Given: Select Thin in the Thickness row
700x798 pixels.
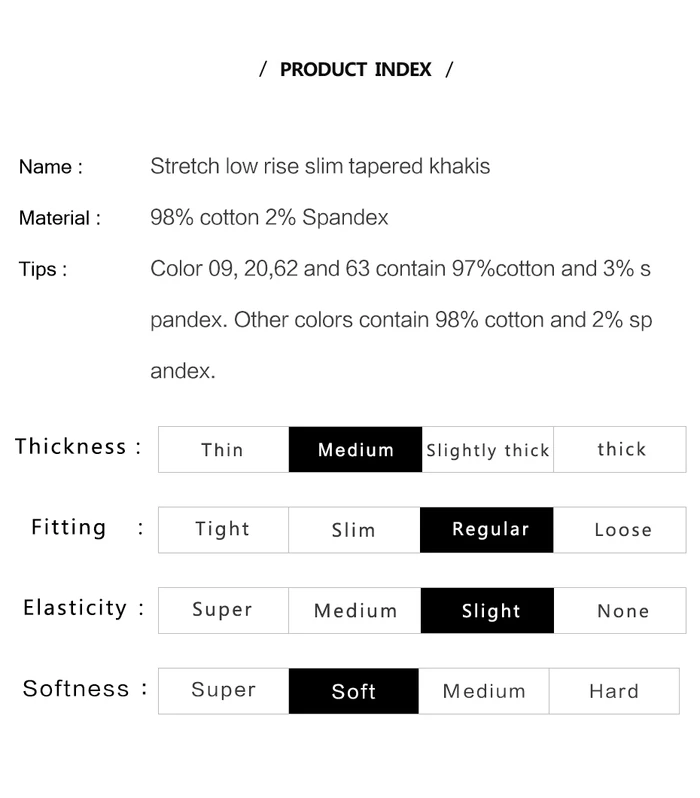Looking at the screenshot, I should pyautogui.click(x=223, y=450).
